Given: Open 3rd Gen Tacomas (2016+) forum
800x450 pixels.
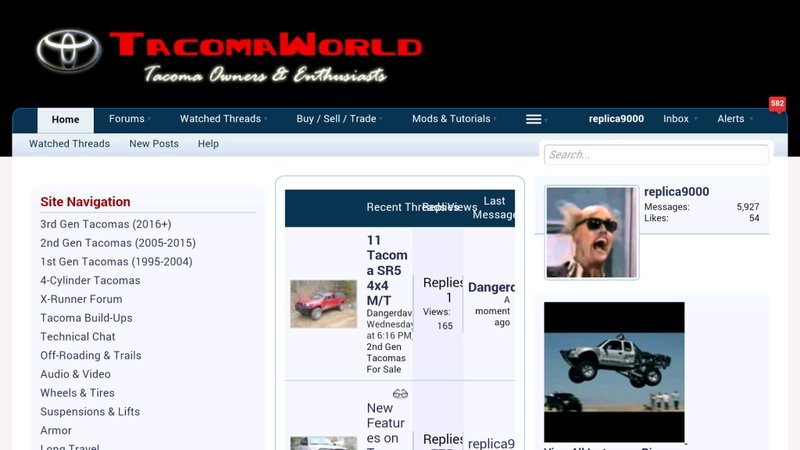Looking at the screenshot, I should click(106, 224).
